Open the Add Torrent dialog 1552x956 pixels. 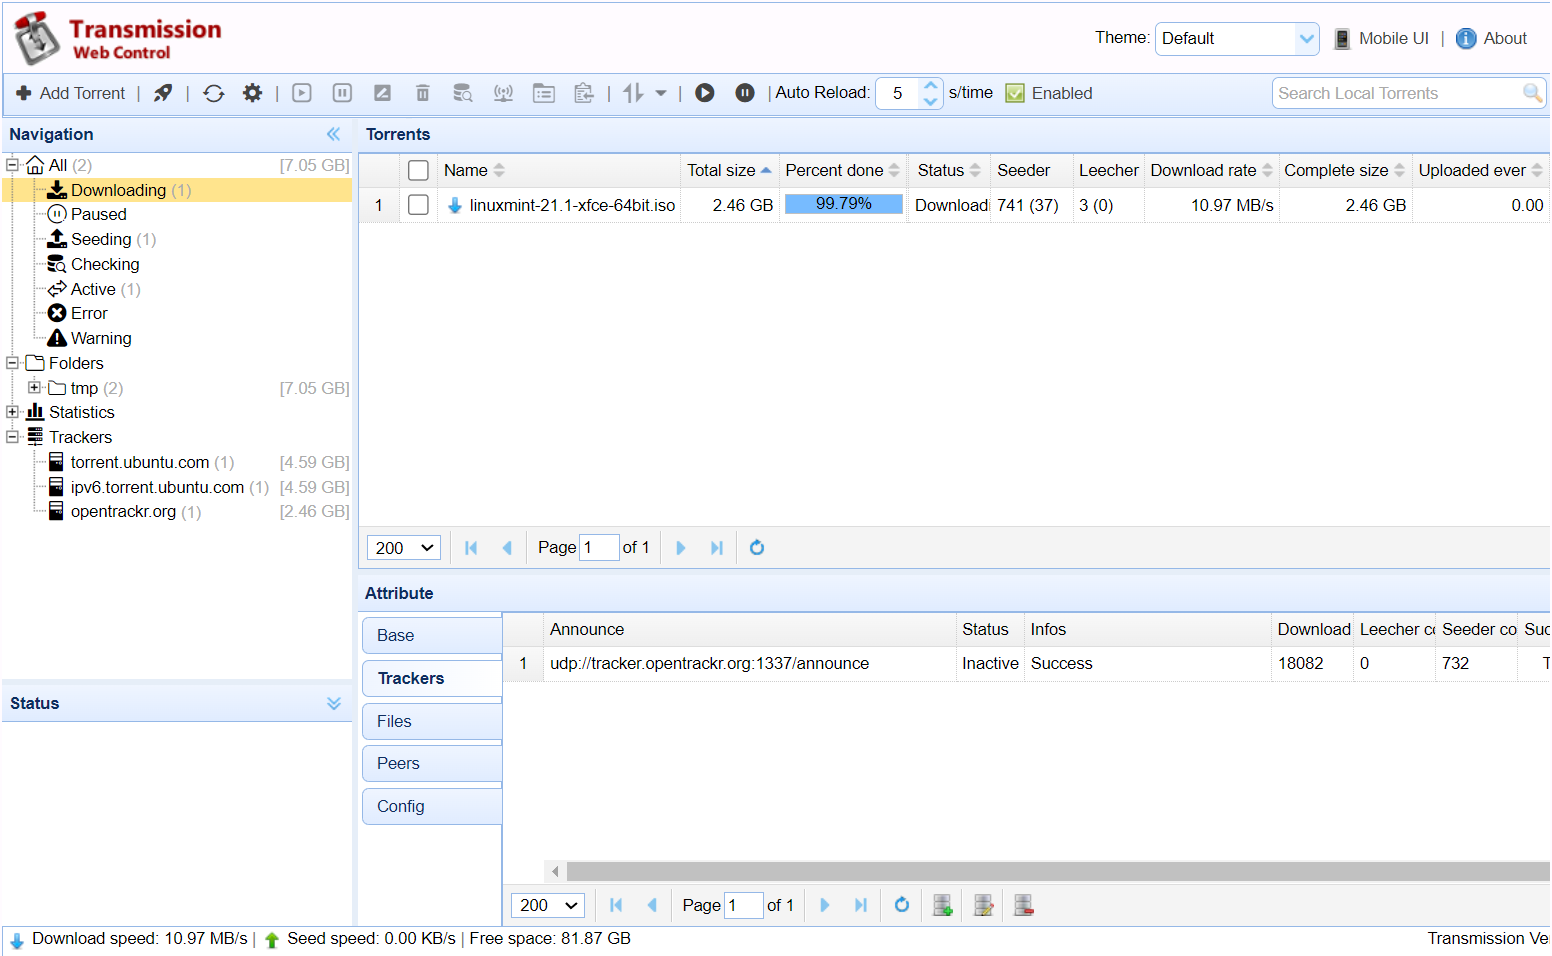click(x=70, y=92)
